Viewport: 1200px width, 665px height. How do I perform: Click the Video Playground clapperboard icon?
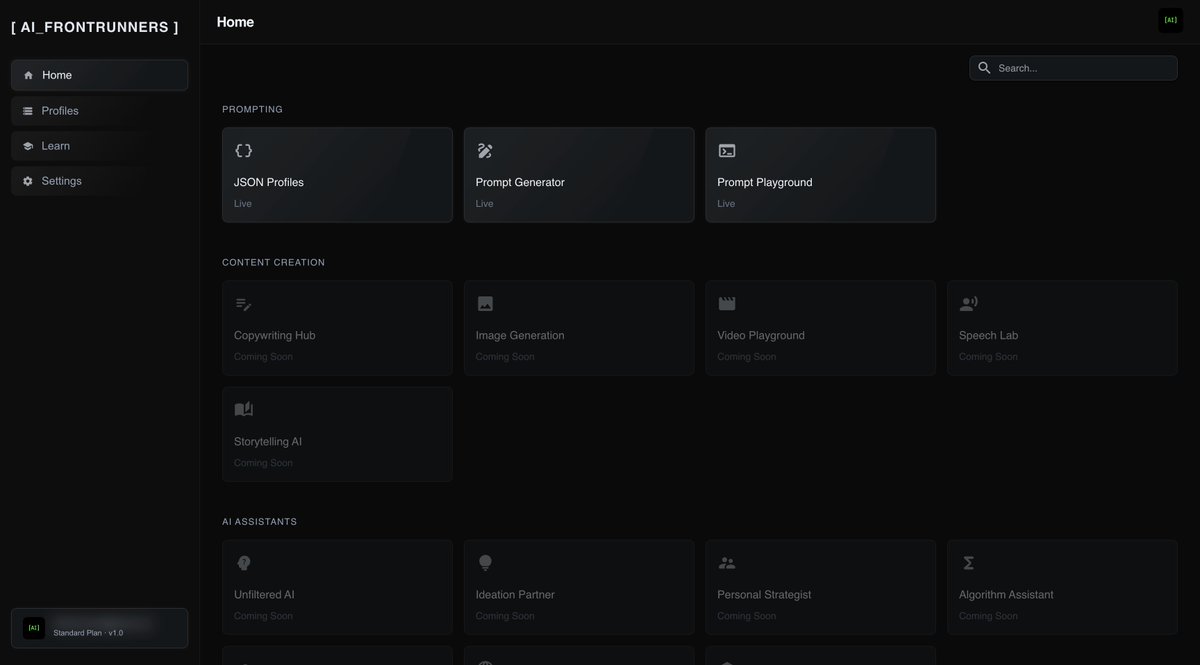(727, 304)
